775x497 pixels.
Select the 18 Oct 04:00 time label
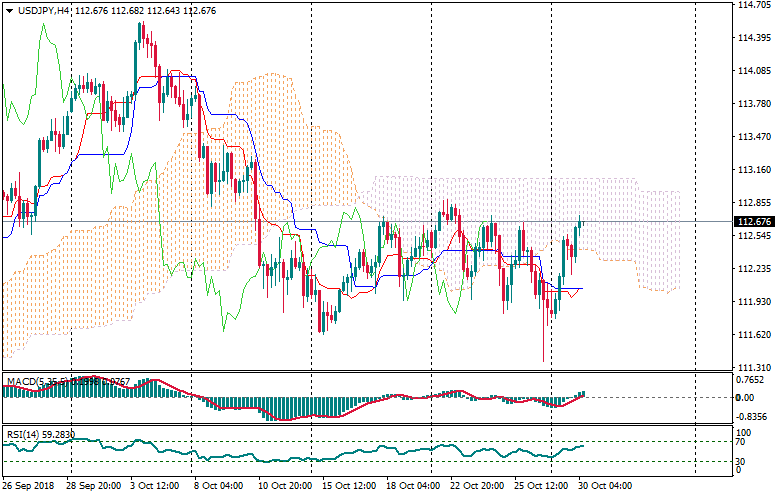coord(413,486)
